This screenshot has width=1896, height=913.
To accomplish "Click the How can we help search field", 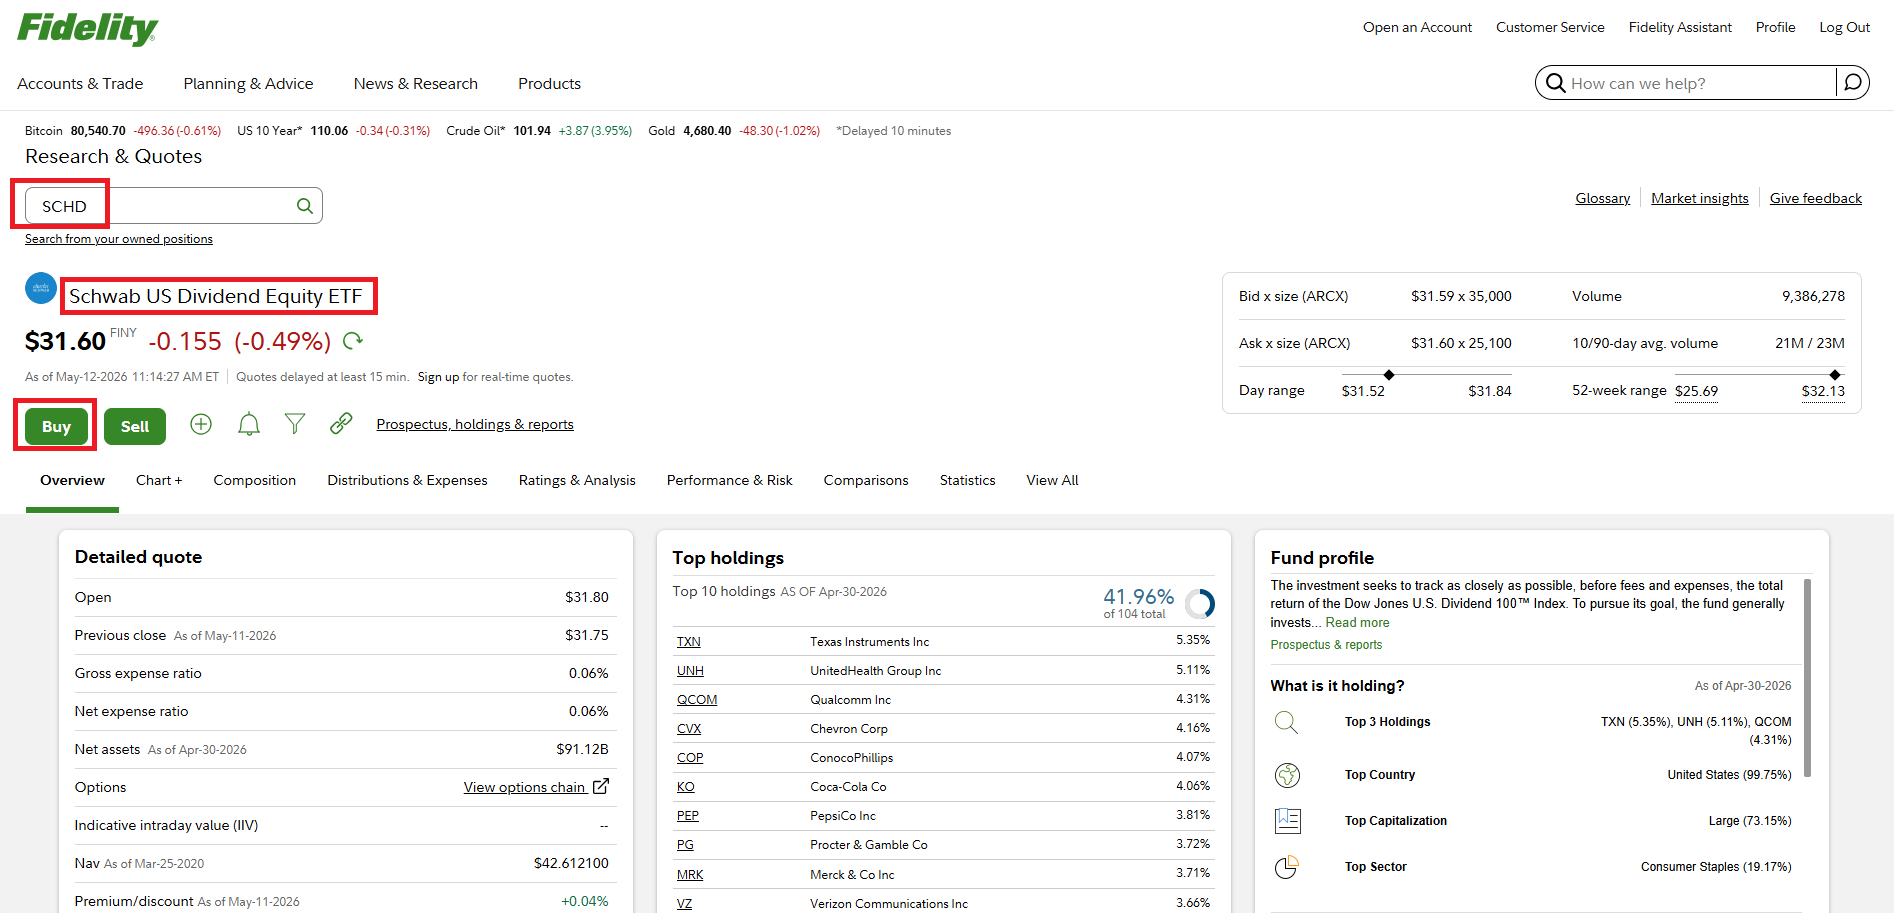I will [1700, 83].
